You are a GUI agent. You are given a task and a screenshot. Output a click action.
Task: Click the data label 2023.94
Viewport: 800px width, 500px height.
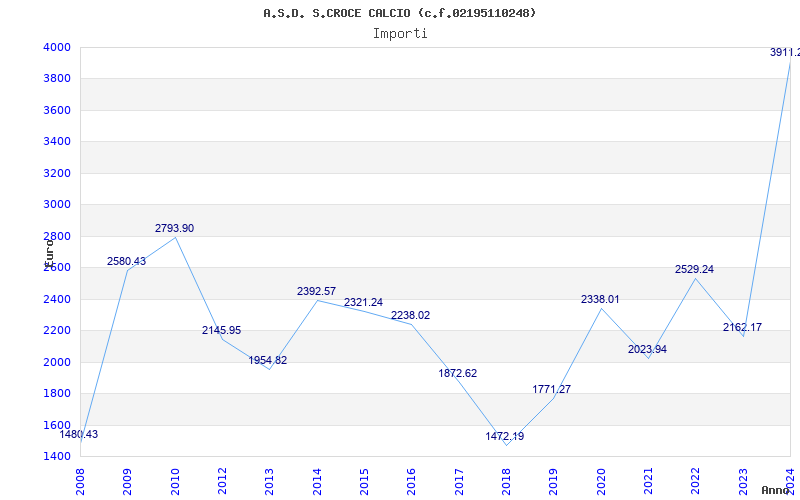pyautogui.click(x=647, y=349)
